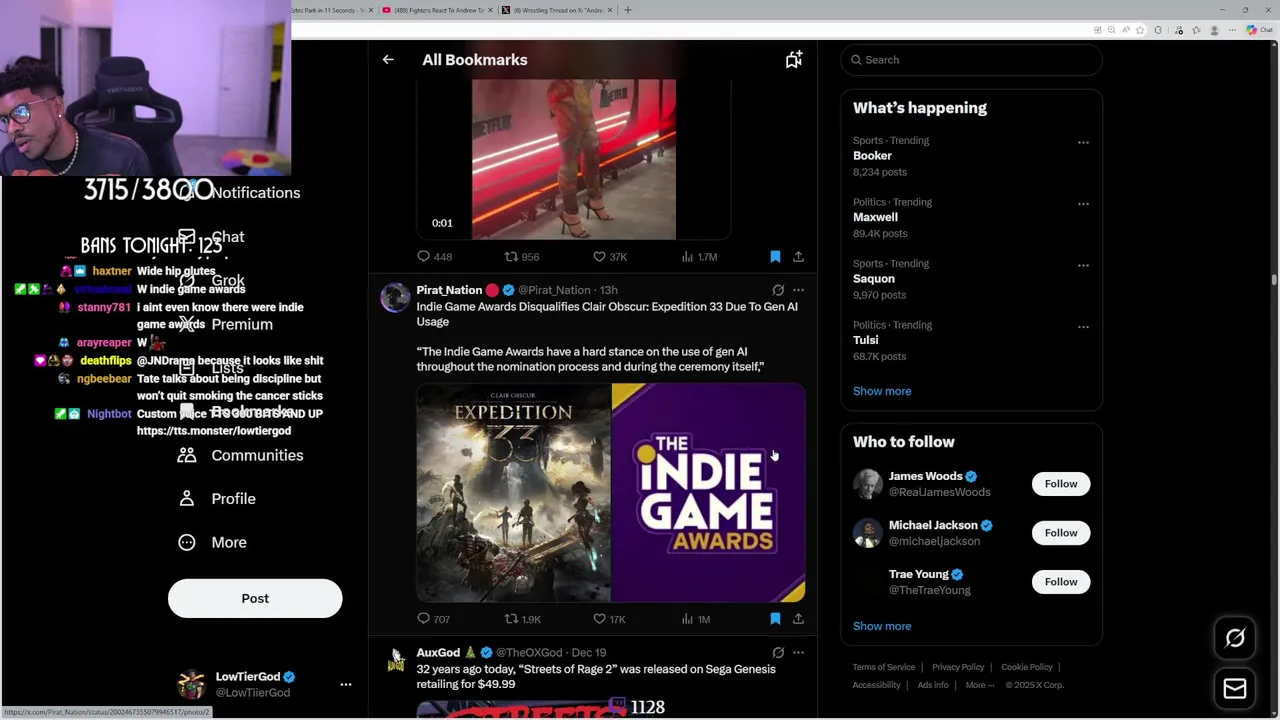Open a new browser tab

[627, 10]
